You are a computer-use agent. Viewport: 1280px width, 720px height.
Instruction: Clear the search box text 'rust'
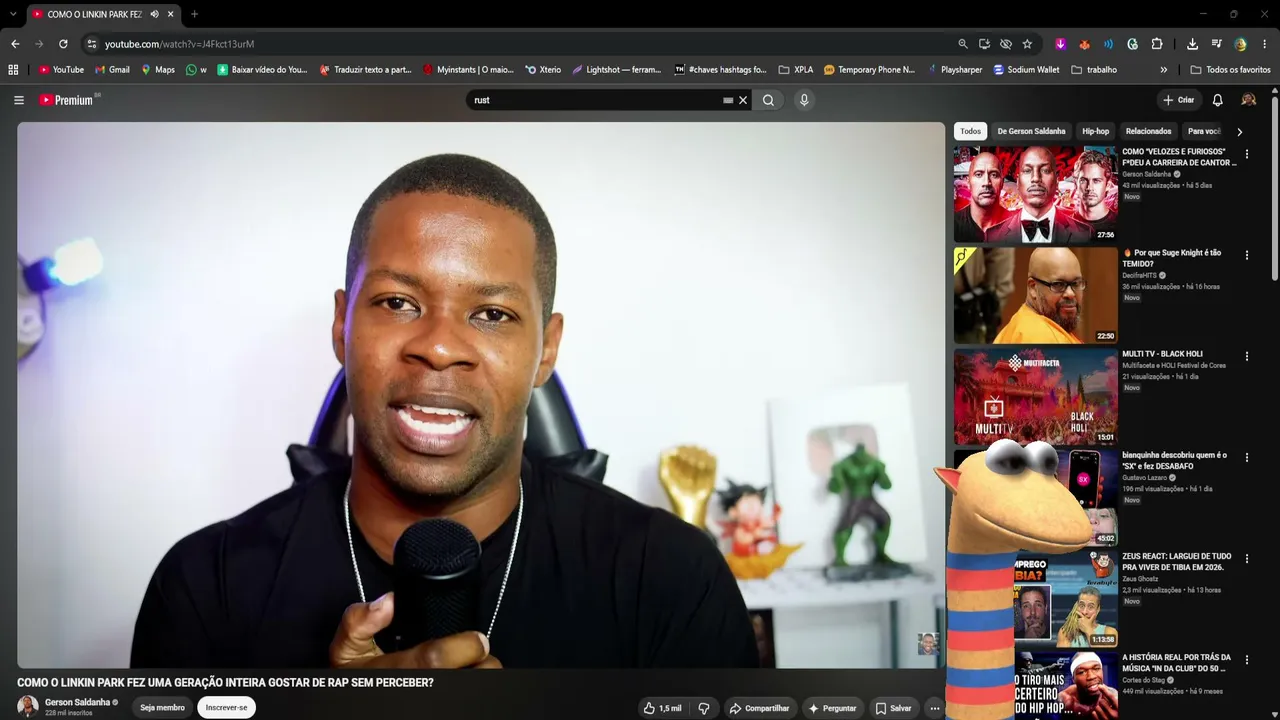(743, 100)
